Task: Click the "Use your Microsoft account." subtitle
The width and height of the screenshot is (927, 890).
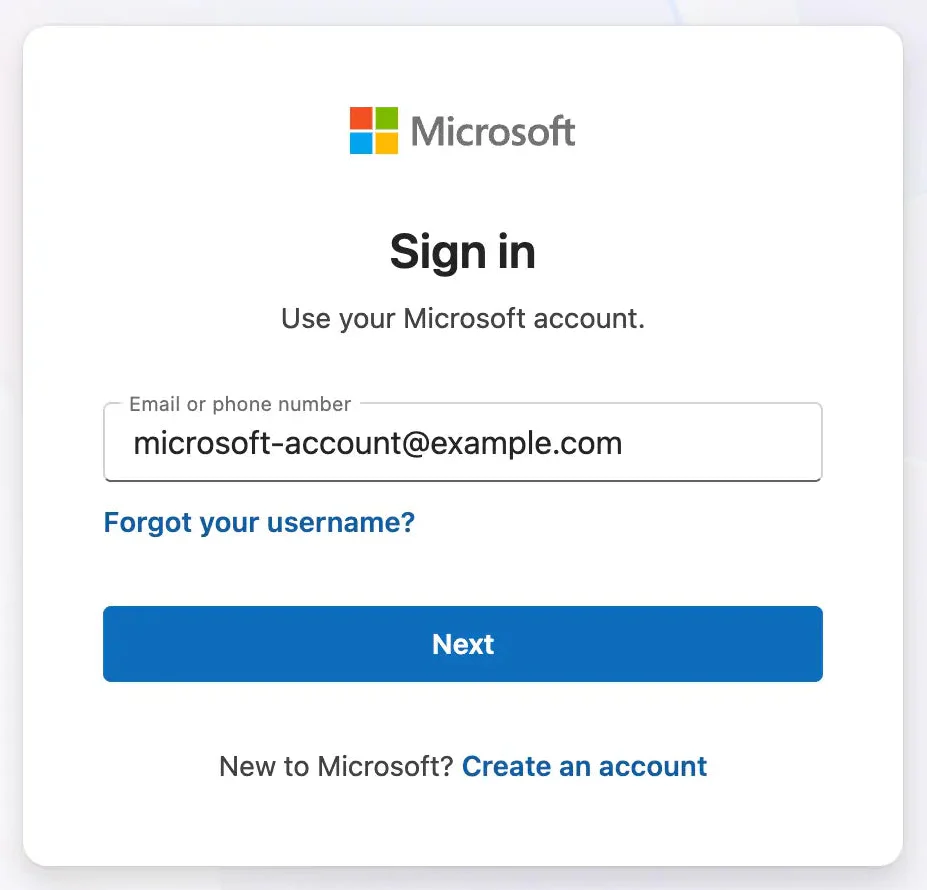Action: (463, 319)
